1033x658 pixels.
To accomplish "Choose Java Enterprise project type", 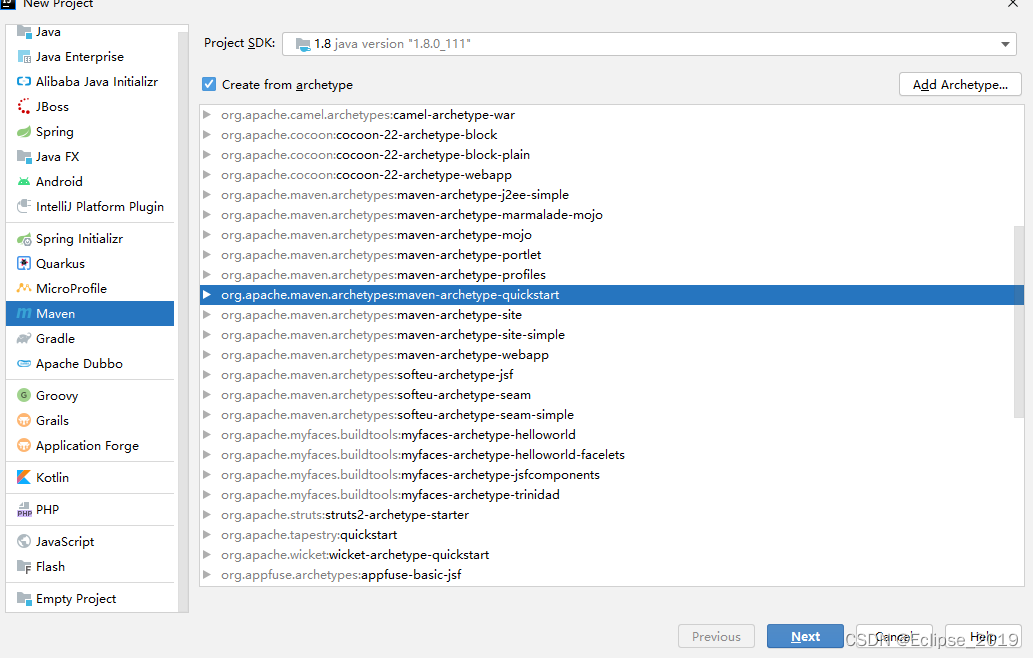I will coord(90,57).
